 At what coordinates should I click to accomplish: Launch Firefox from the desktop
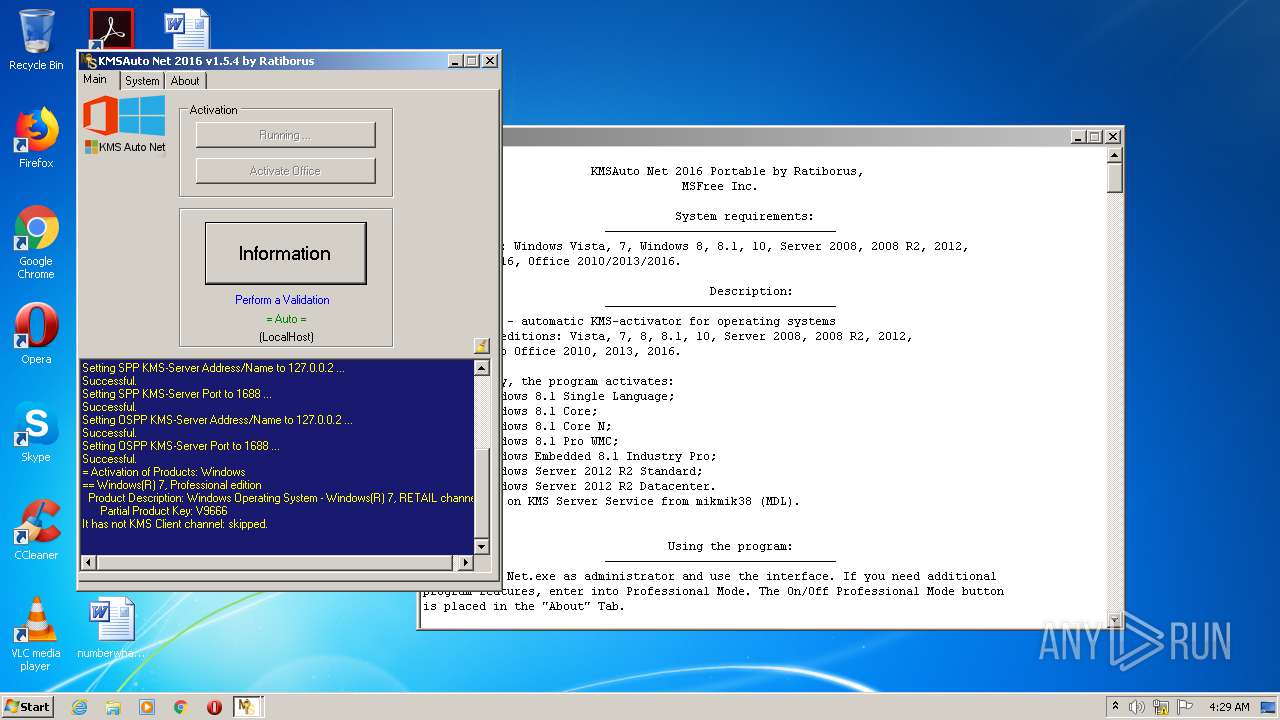36,138
